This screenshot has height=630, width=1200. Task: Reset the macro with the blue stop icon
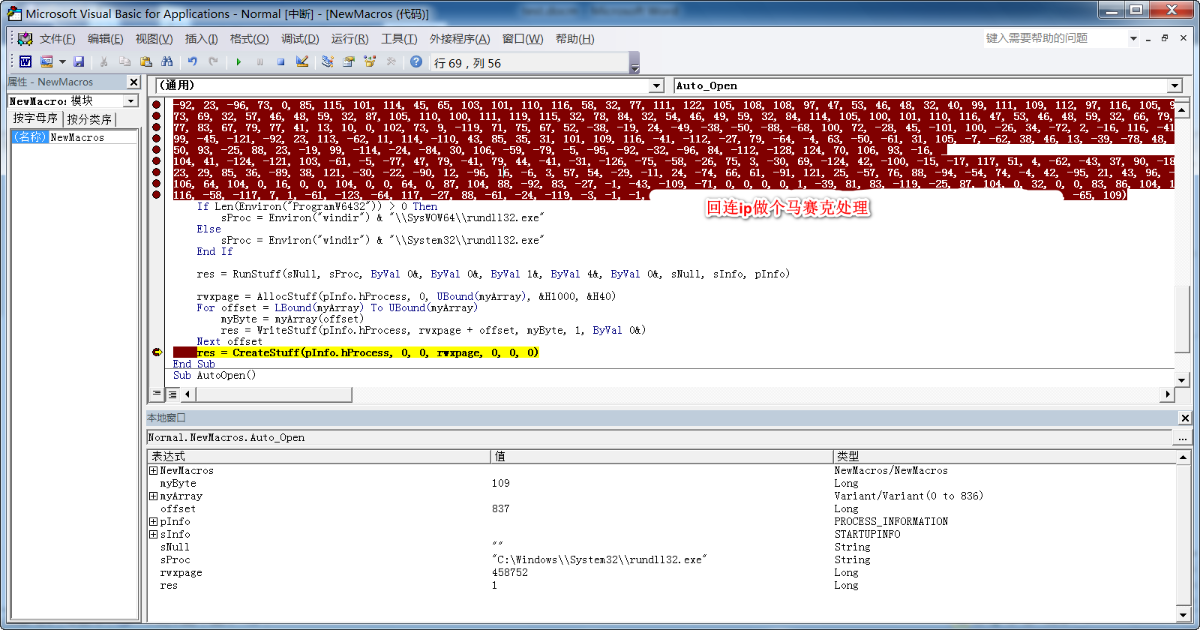[x=281, y=62]
